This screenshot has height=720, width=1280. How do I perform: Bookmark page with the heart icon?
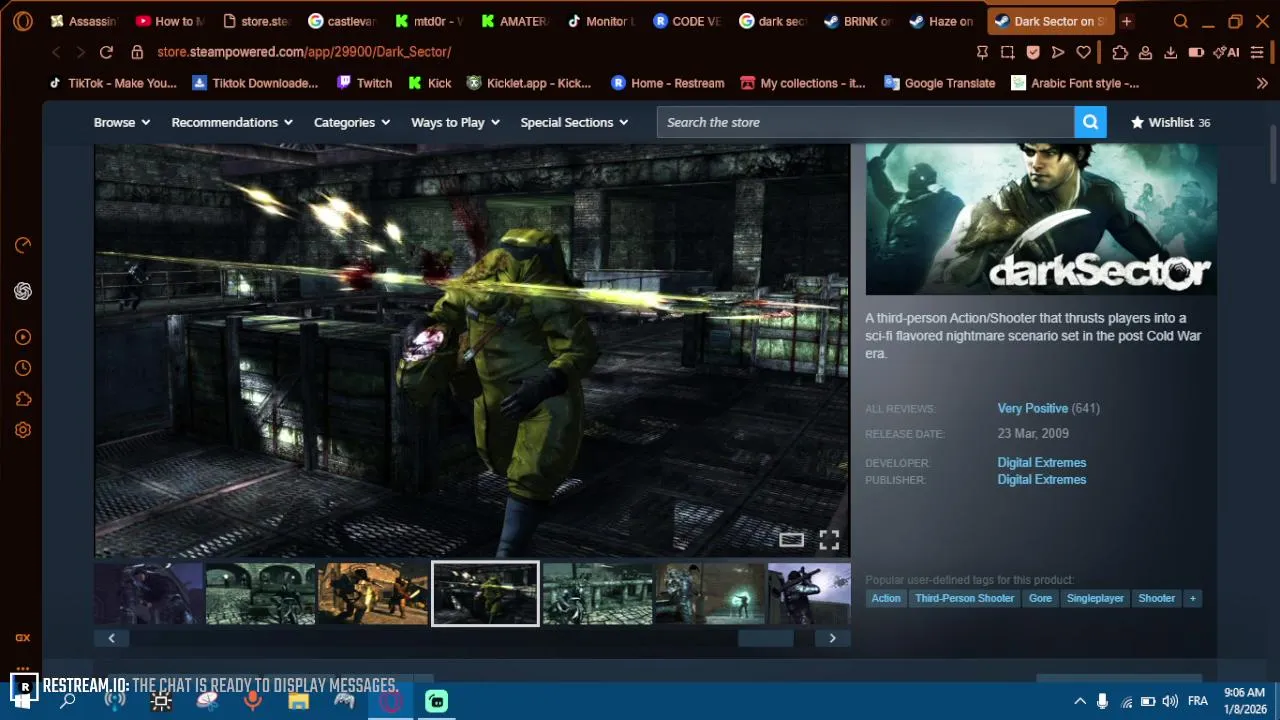pyautogui.click(x=1083, y=52)
